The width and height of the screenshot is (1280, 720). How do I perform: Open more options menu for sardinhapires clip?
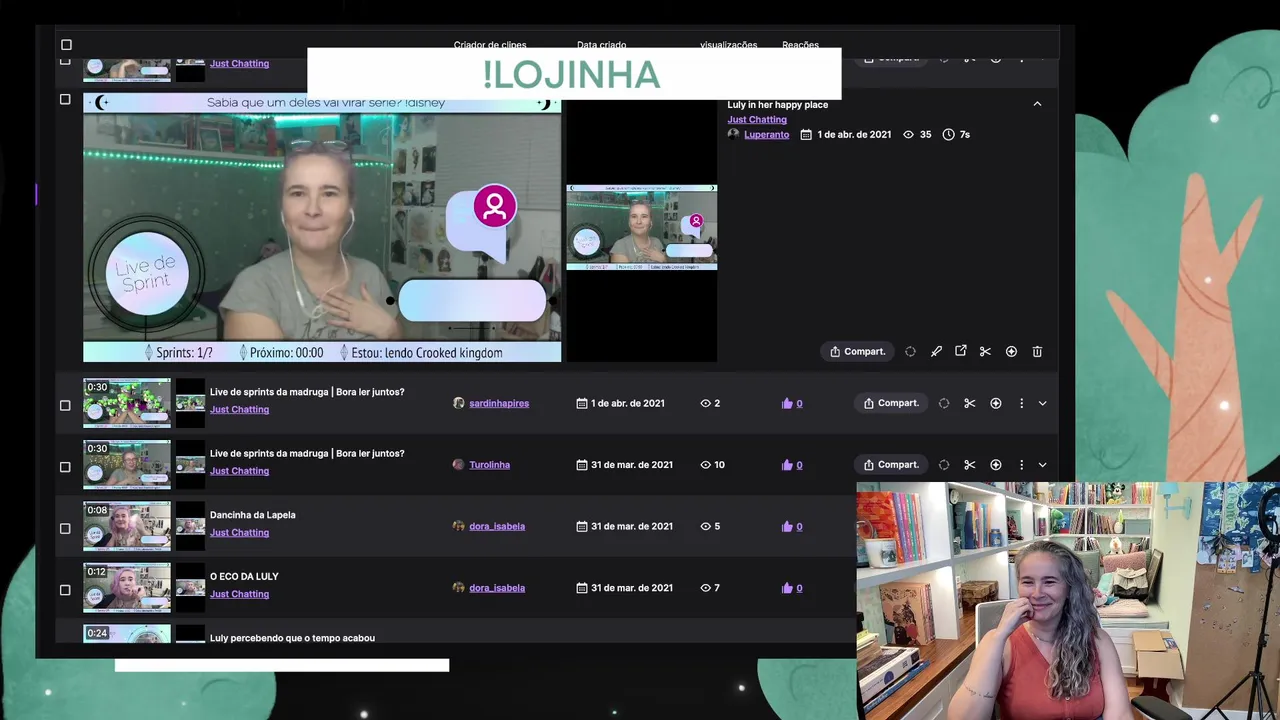(x=1021, y=403)
